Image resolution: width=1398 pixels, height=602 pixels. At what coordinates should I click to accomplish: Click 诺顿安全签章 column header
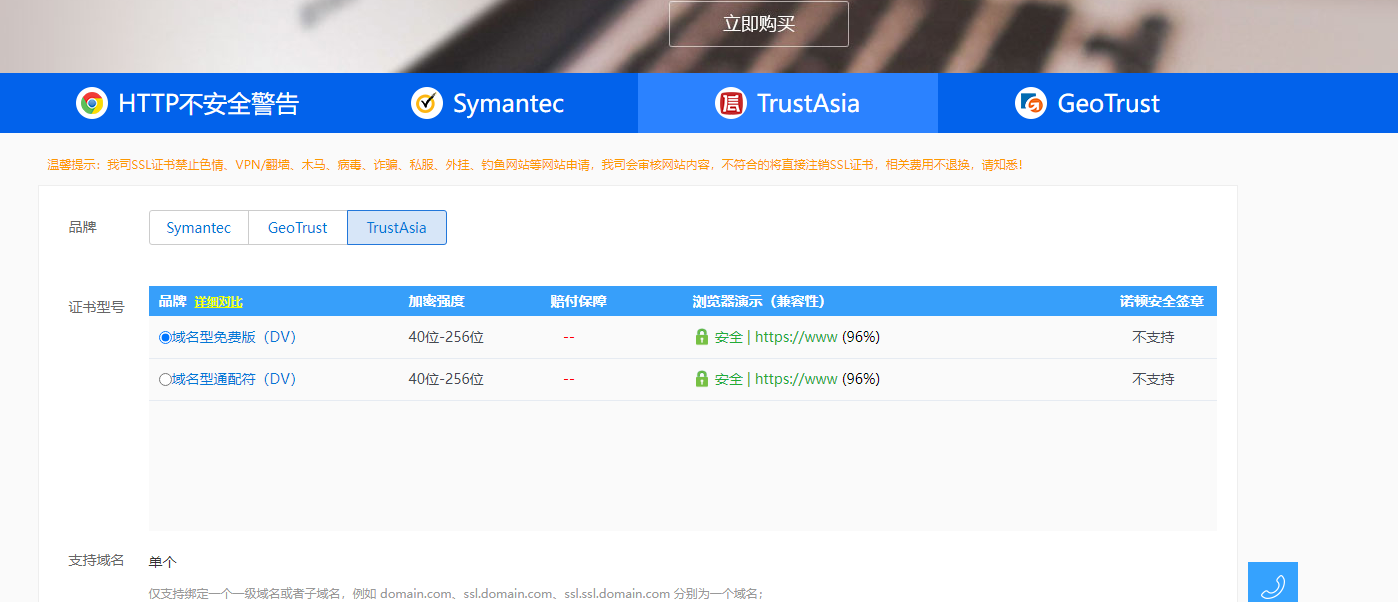1162,301
